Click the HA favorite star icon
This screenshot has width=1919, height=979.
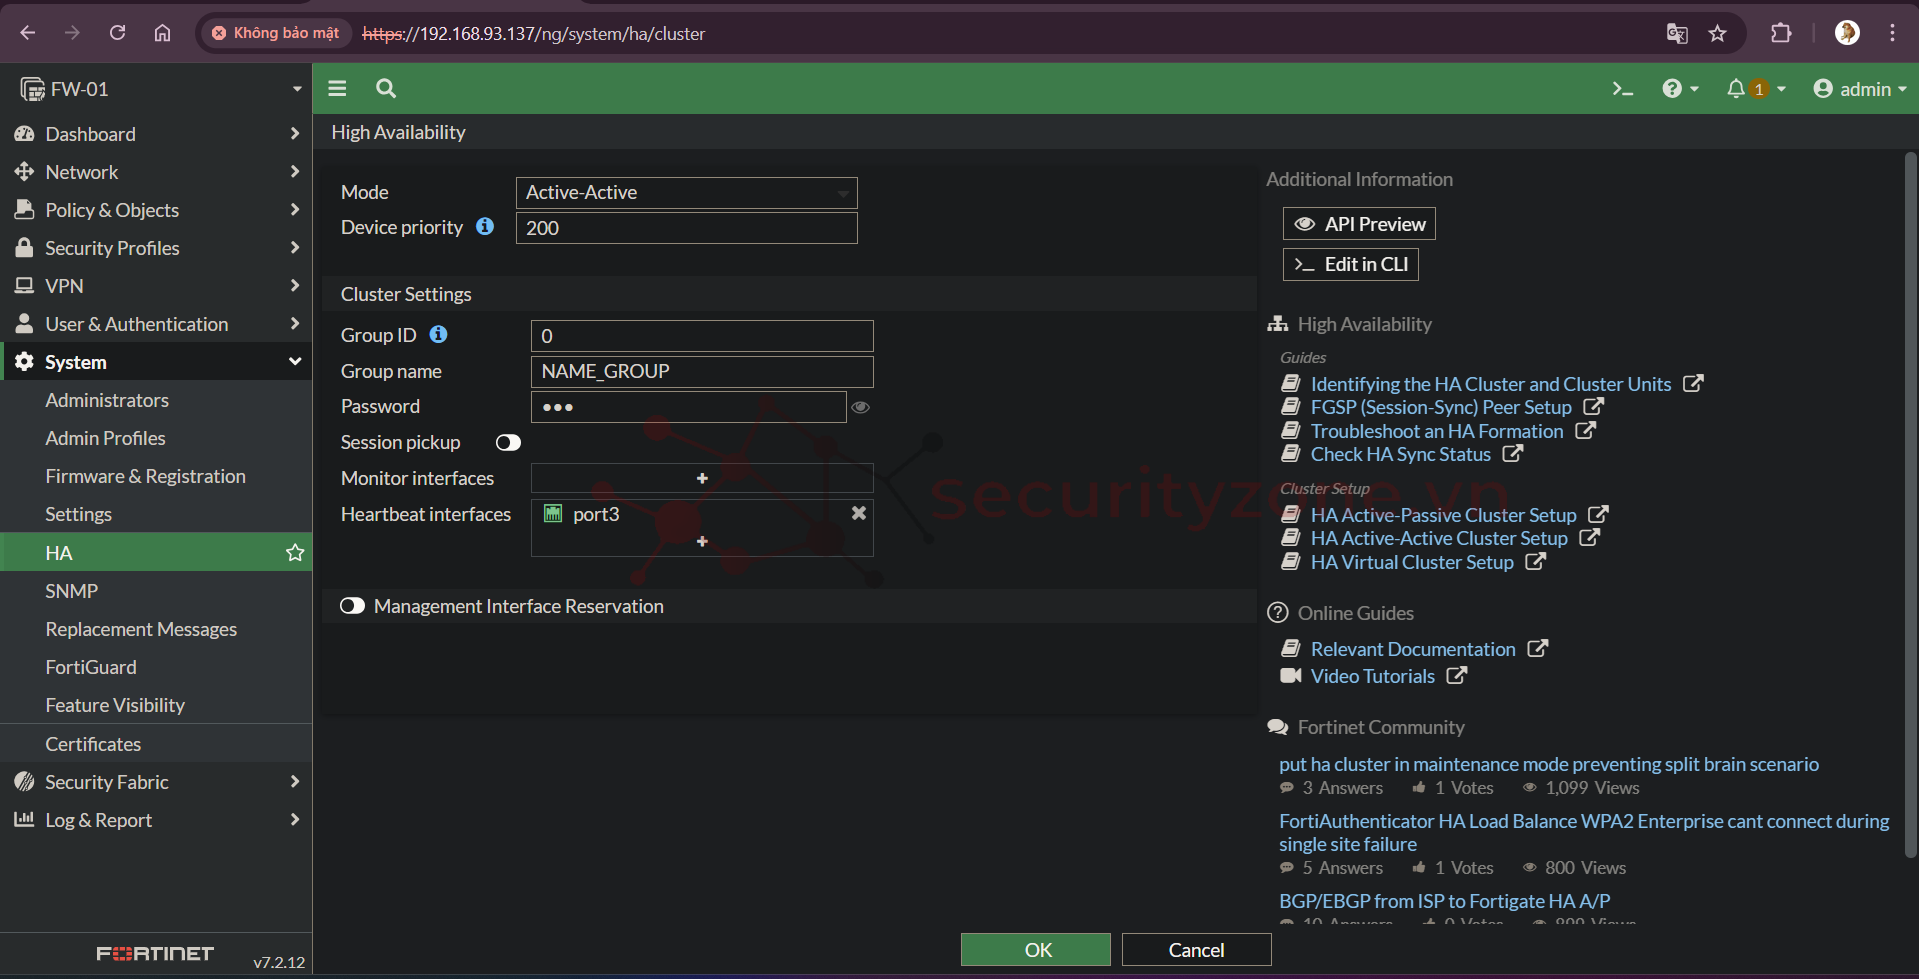coord(295,553)
